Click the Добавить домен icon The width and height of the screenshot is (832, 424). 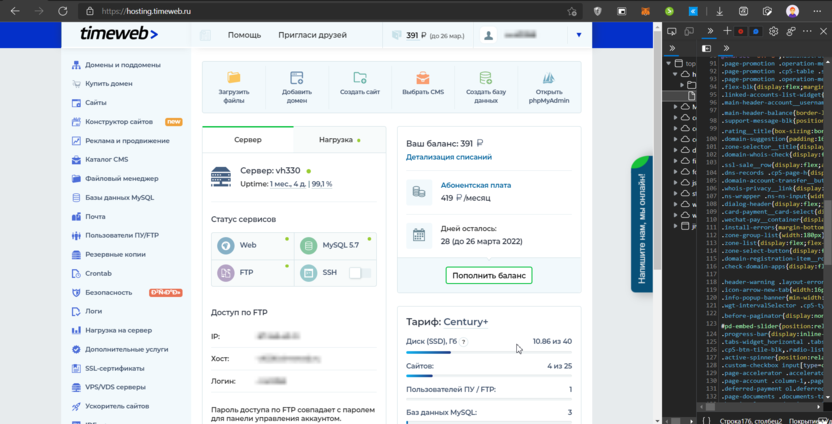click(296, 78)
